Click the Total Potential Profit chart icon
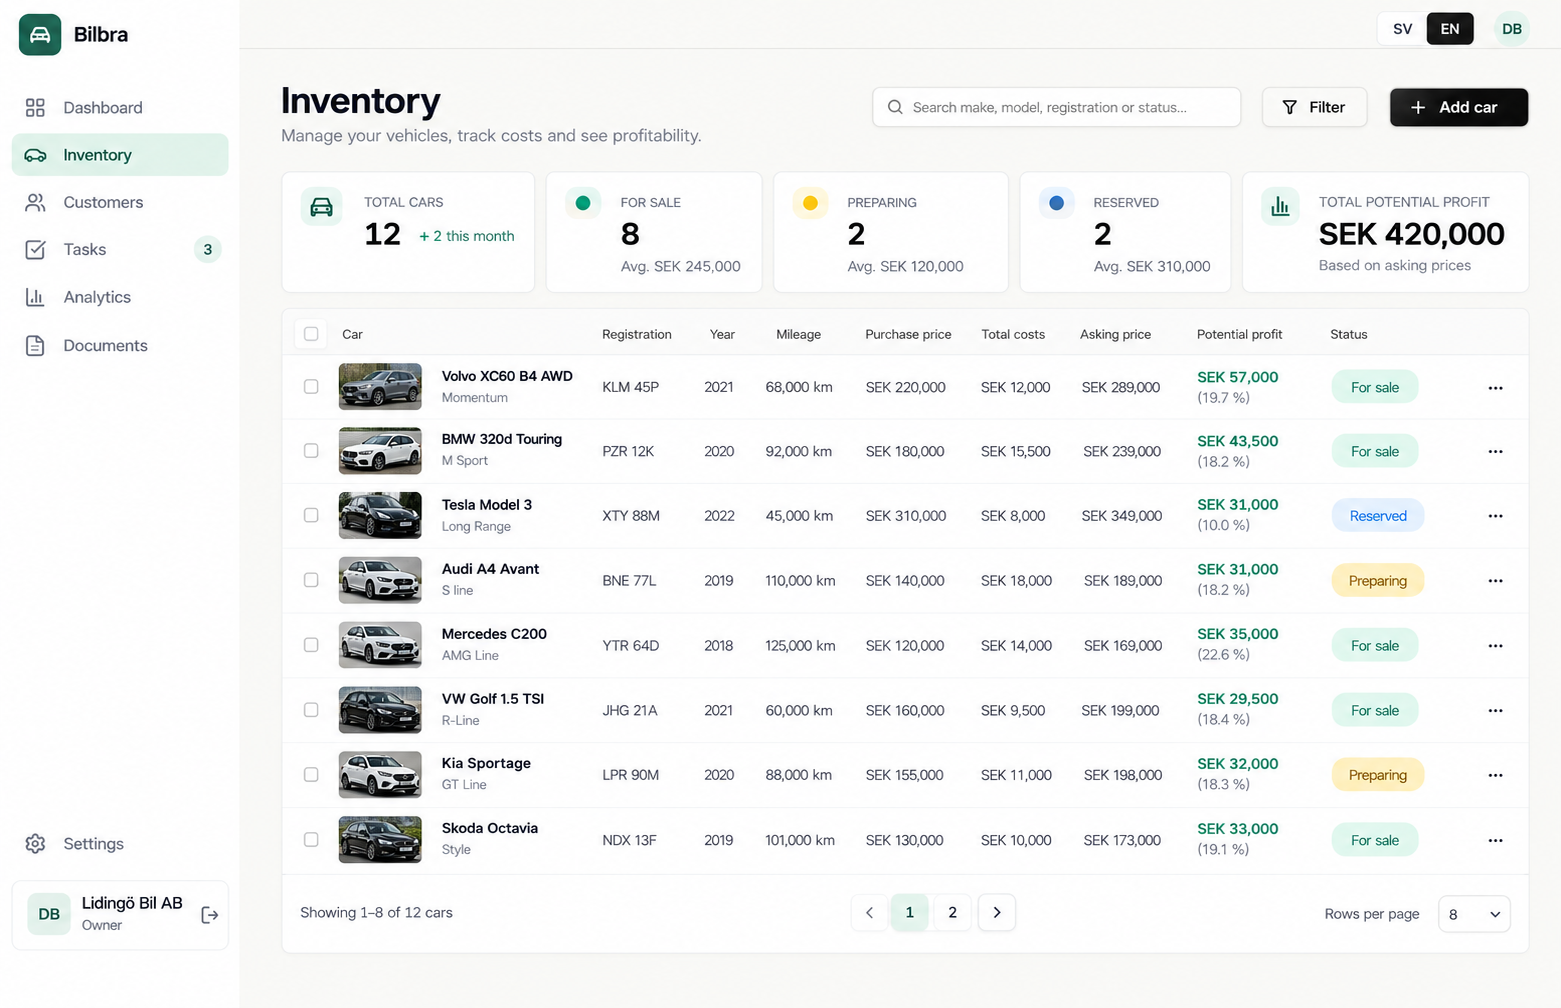Image resolution: width=1561 pixels, height=1008 pixels. point(1280,207)
